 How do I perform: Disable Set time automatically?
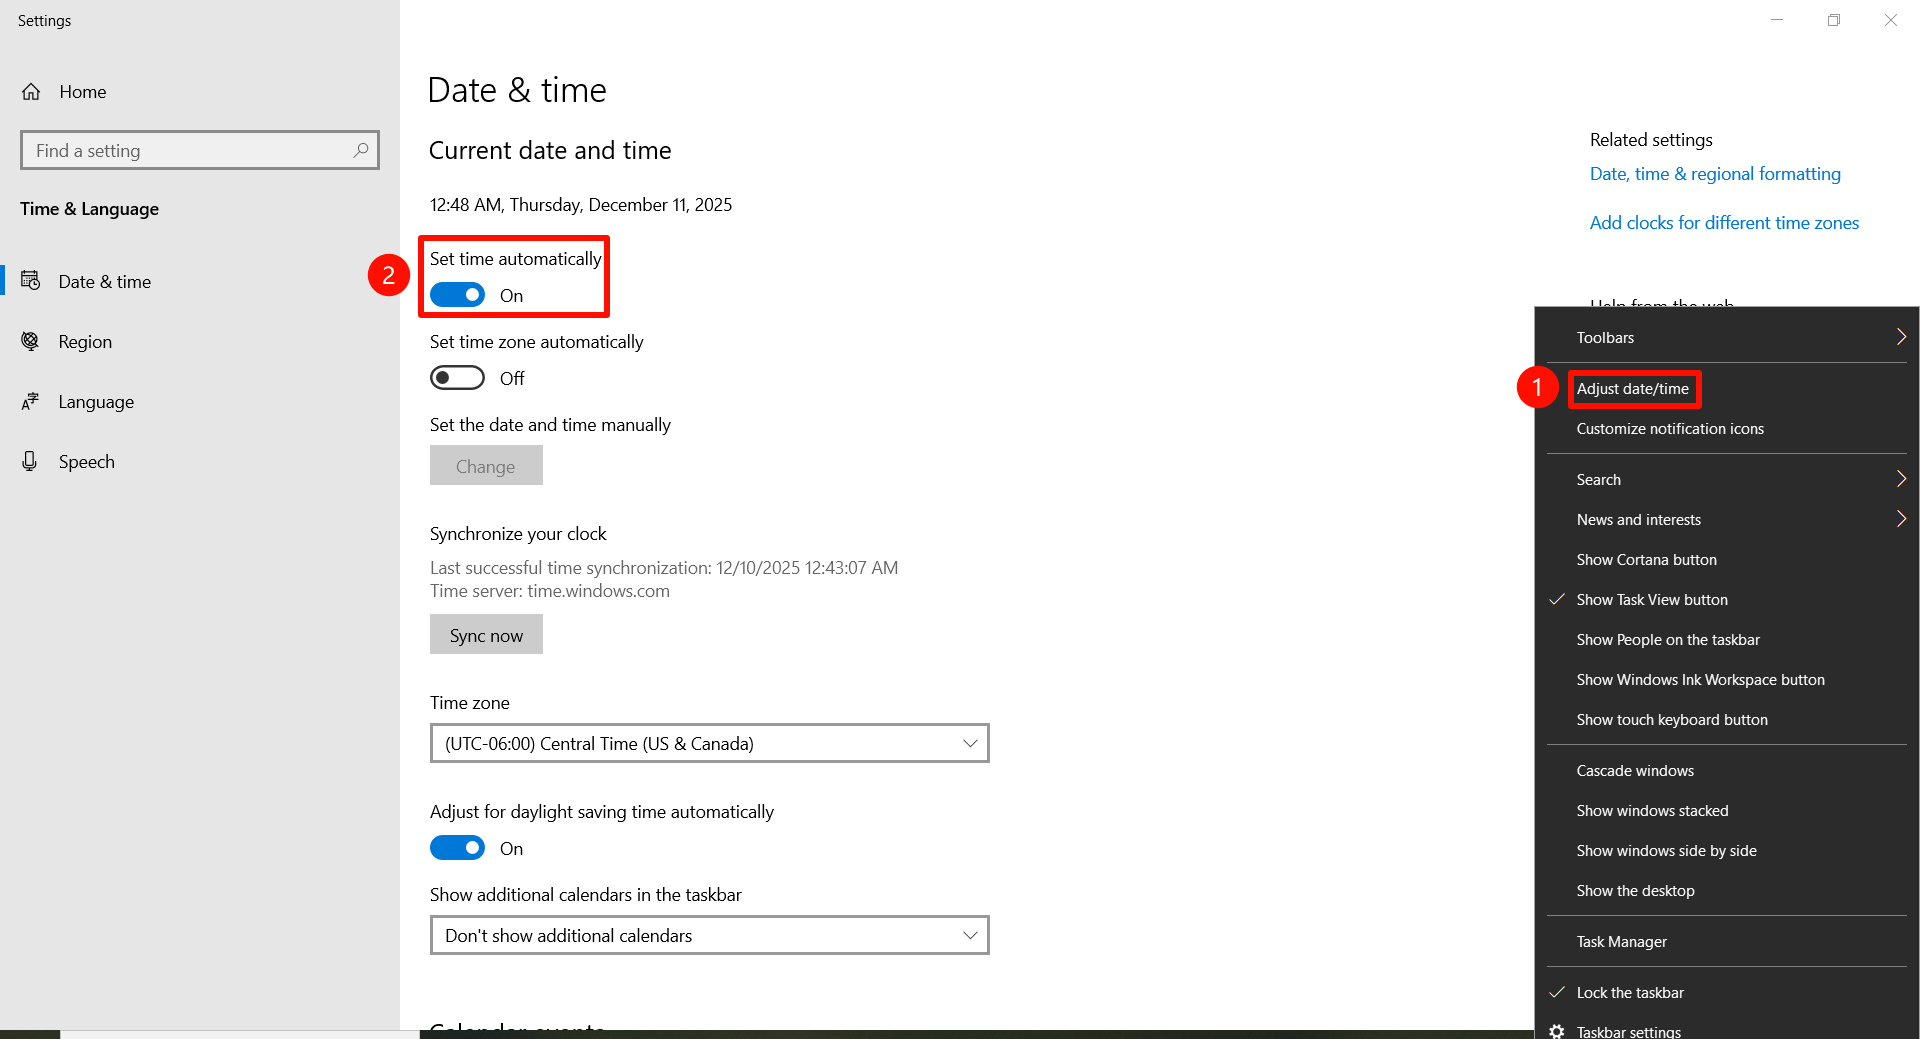tap(457, 294)
